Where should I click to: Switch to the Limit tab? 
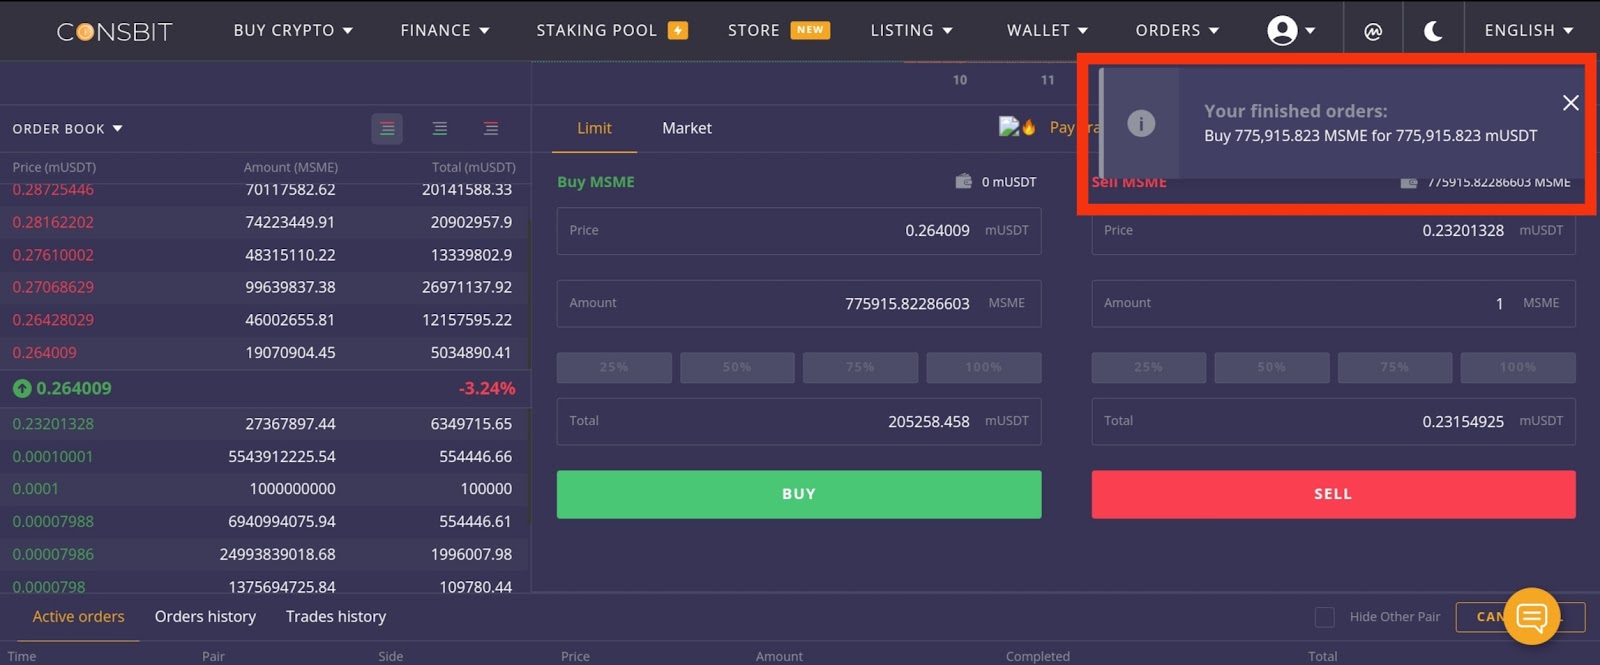pos(594,128)
